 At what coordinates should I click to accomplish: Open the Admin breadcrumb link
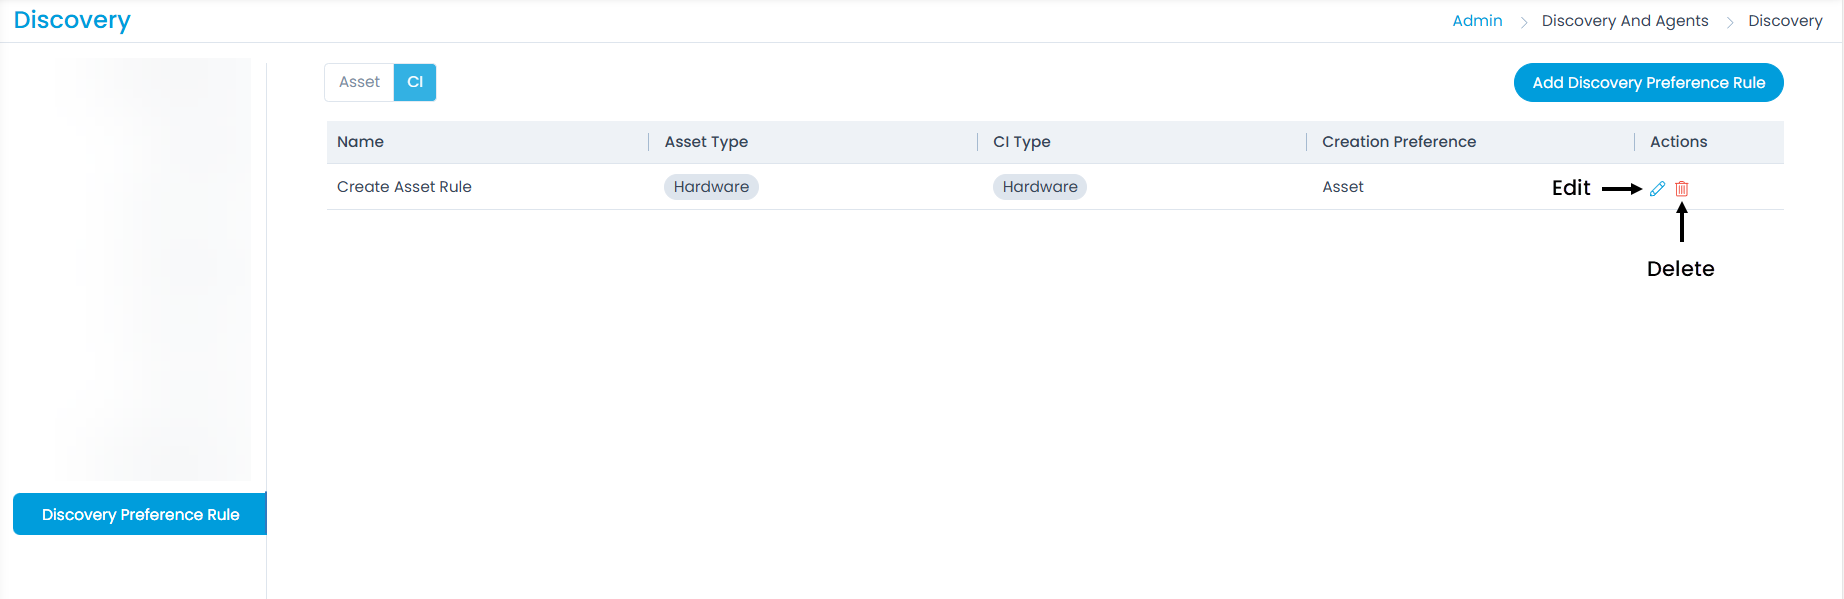tap(1477, 21)
